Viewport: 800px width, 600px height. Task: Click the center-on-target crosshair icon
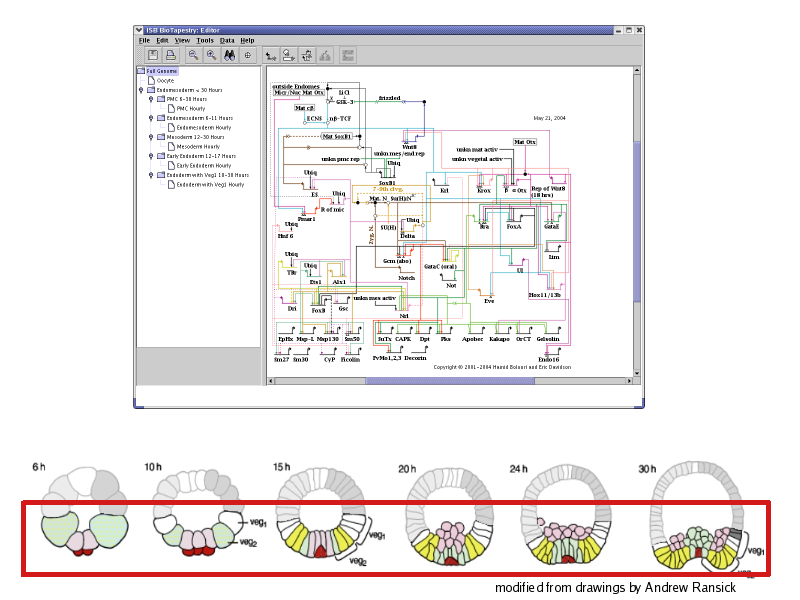click(x=248, y=55)
